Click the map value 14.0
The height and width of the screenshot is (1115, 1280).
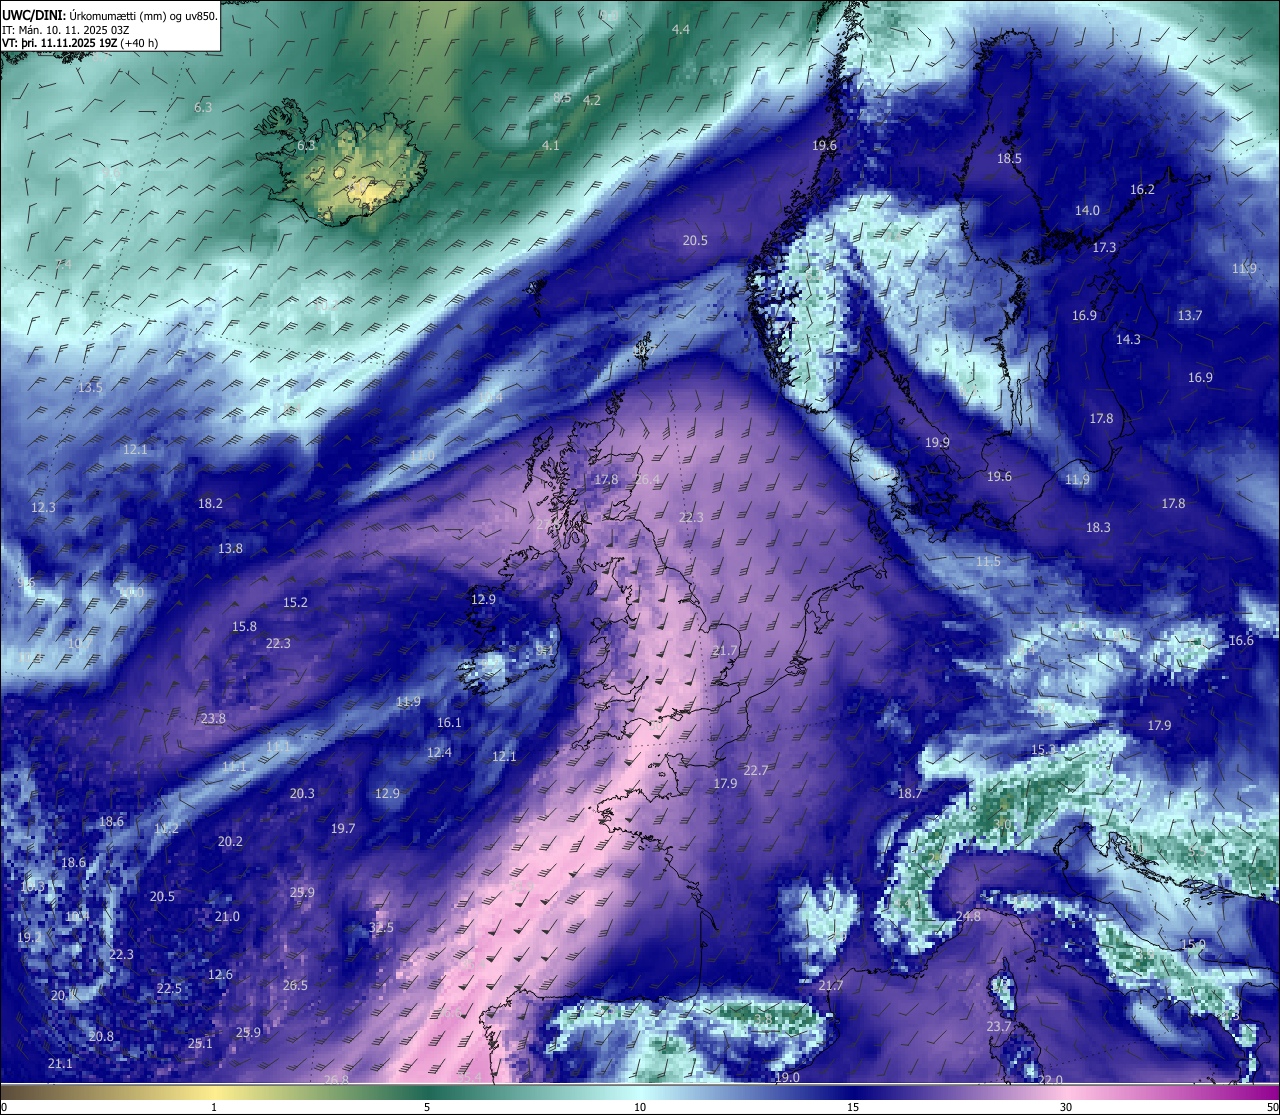1088,210
